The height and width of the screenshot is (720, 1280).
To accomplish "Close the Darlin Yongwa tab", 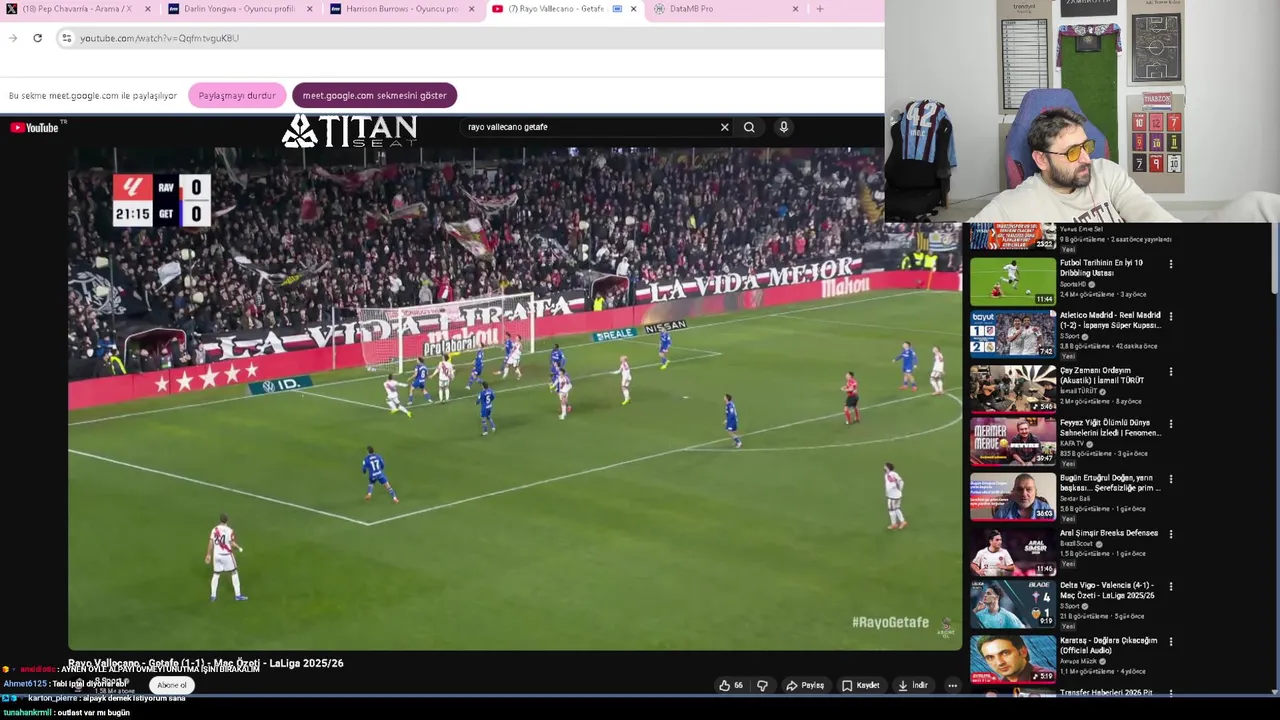I will 309,9.
